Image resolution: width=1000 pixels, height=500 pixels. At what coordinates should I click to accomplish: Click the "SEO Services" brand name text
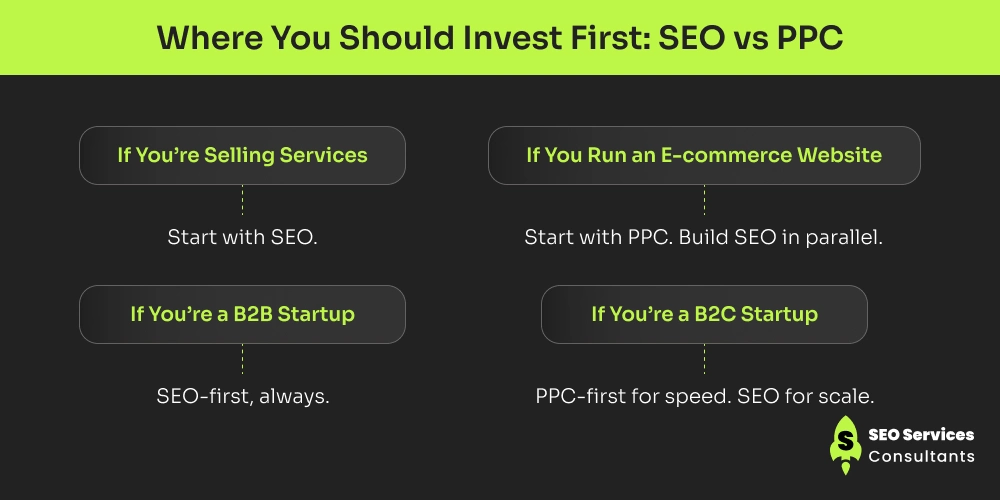pos(920,435)
